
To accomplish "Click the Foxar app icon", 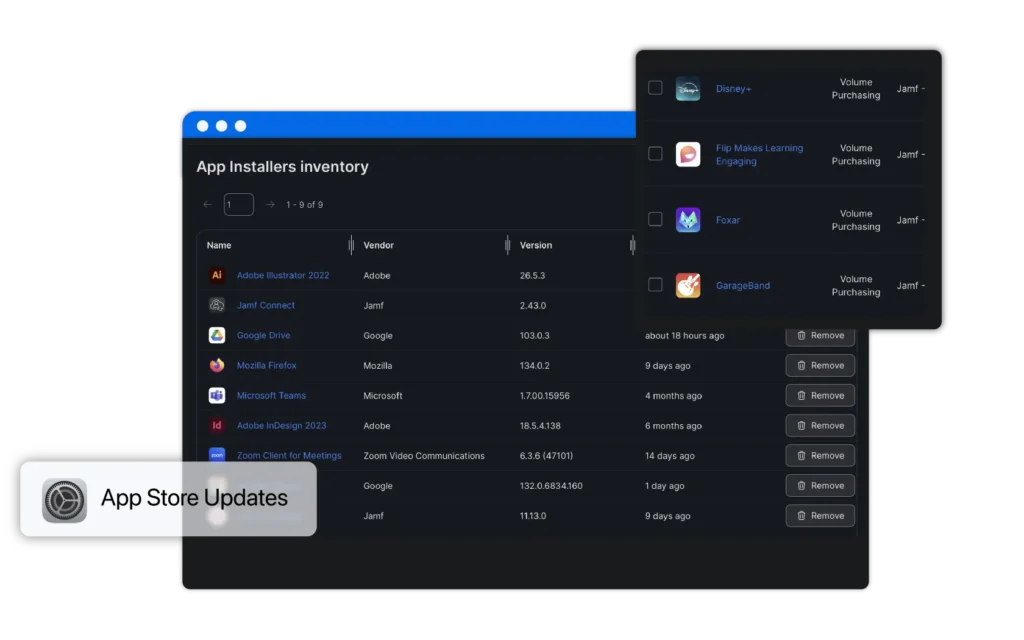I will [688, 220].
